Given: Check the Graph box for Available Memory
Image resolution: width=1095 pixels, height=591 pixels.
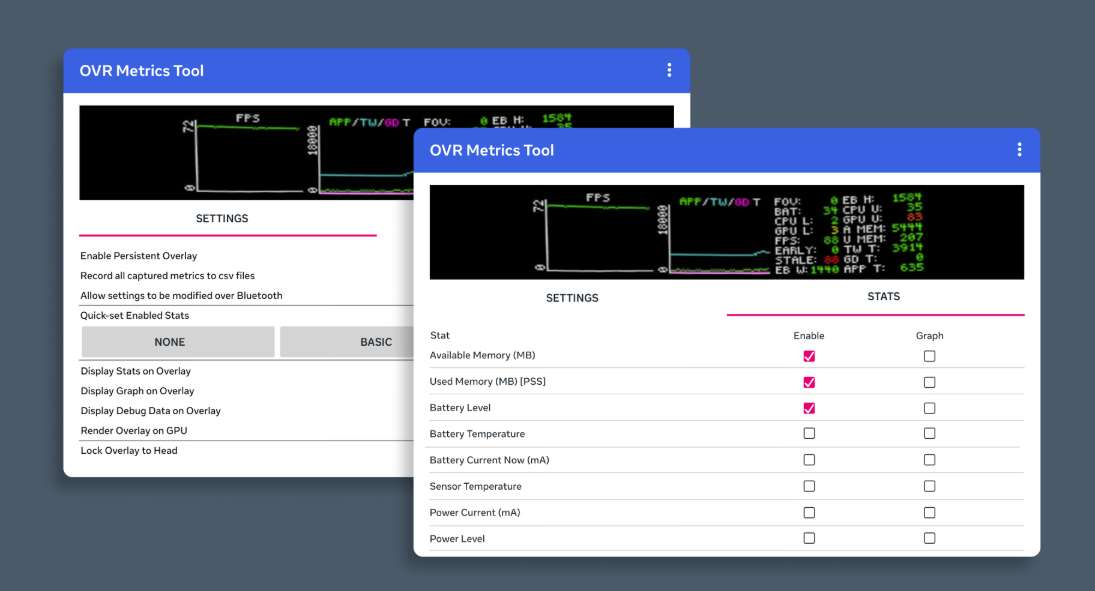Looking at the screenshot, I should tap(929, 356).
